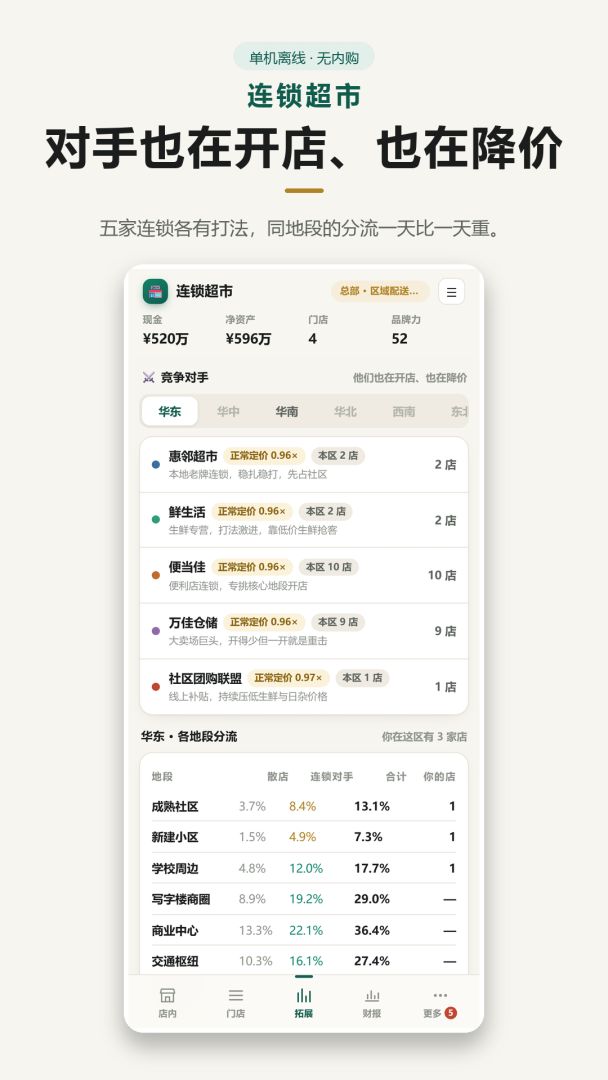Tap the 10 店 count for 便当佳
The height and width of the screenshot is (1080, 608).
(442, 575)
